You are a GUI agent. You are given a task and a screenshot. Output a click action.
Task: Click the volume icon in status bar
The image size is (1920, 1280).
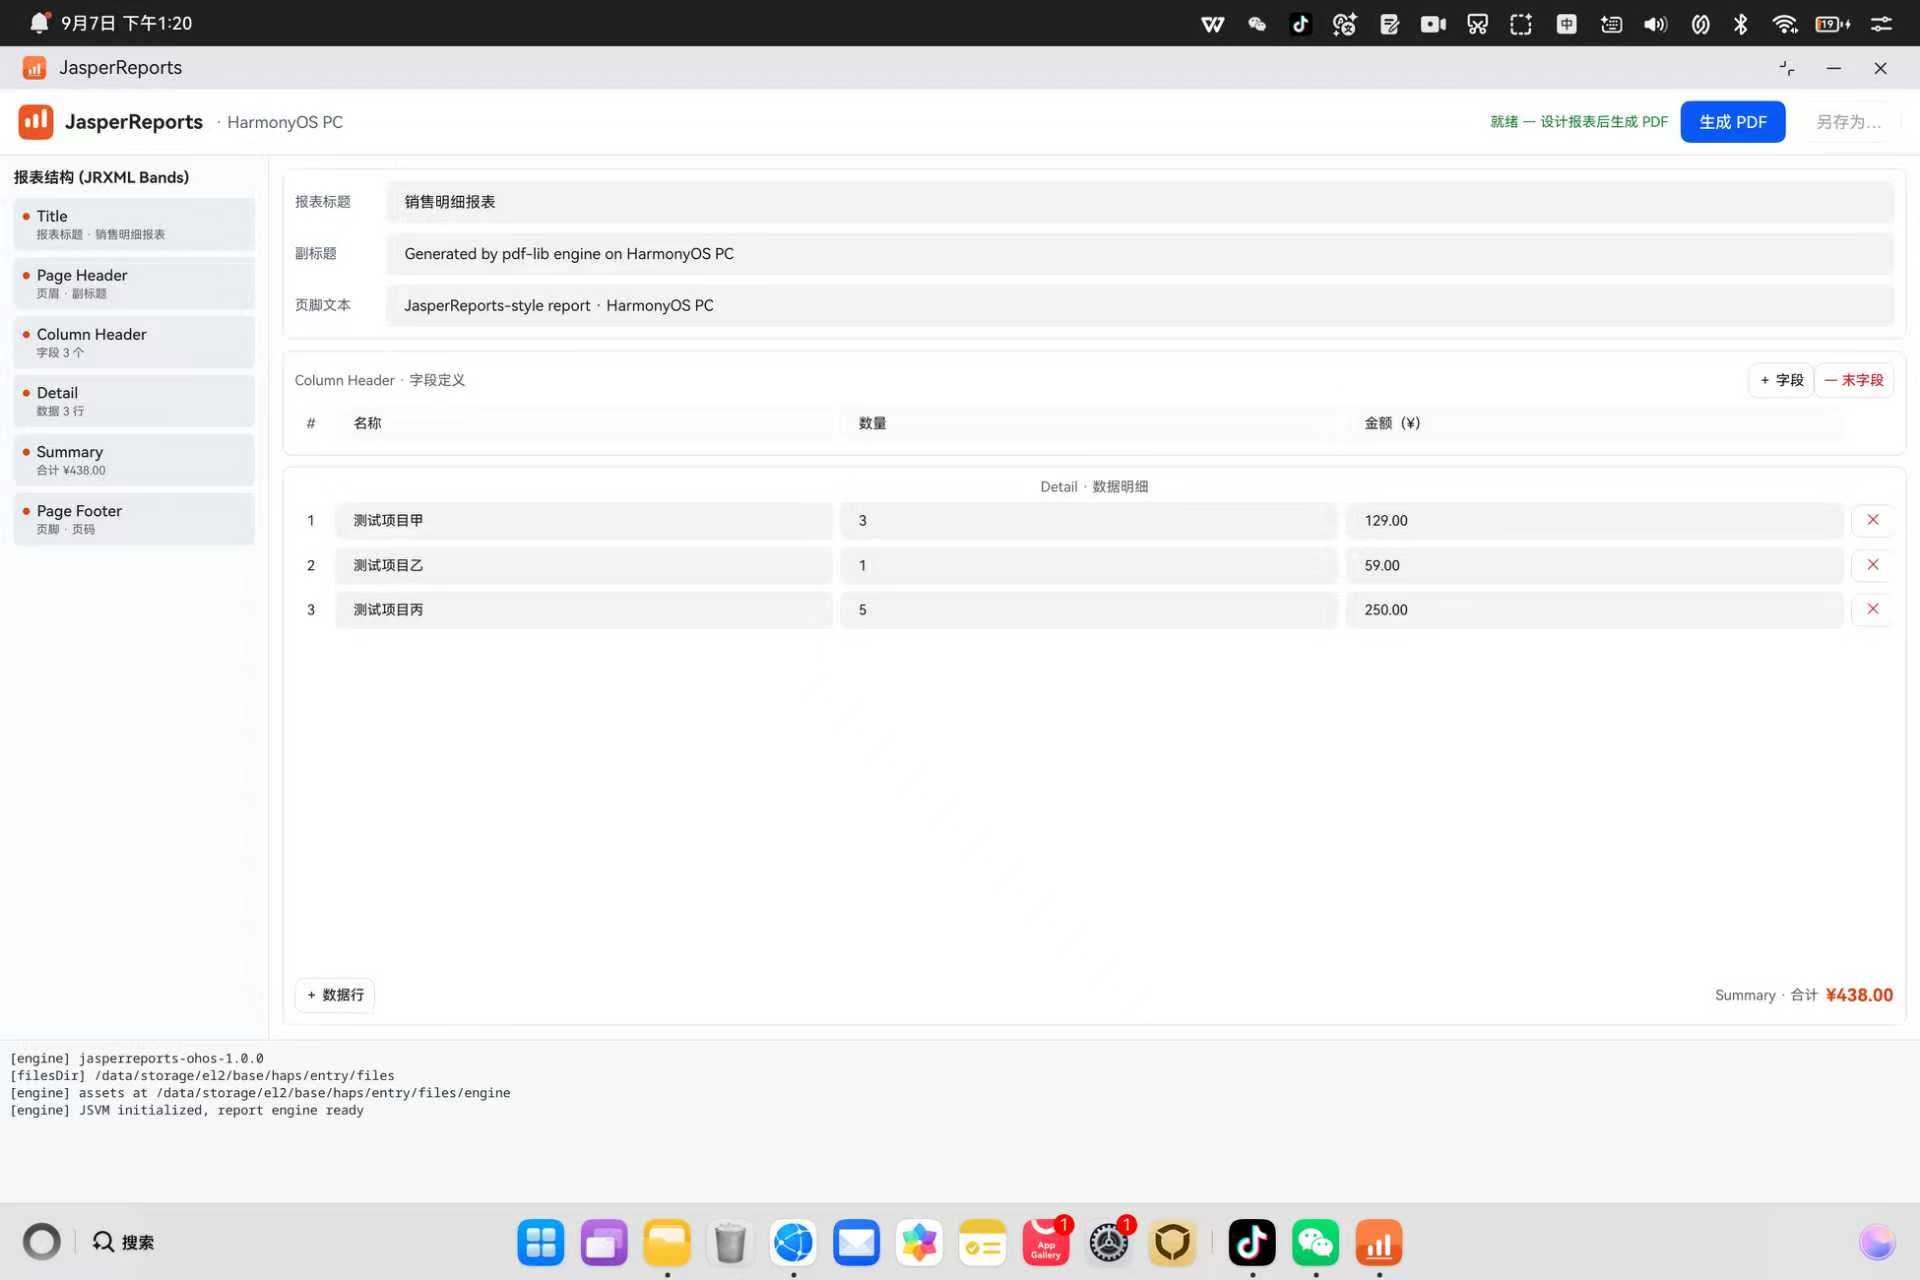[1655, 24]
